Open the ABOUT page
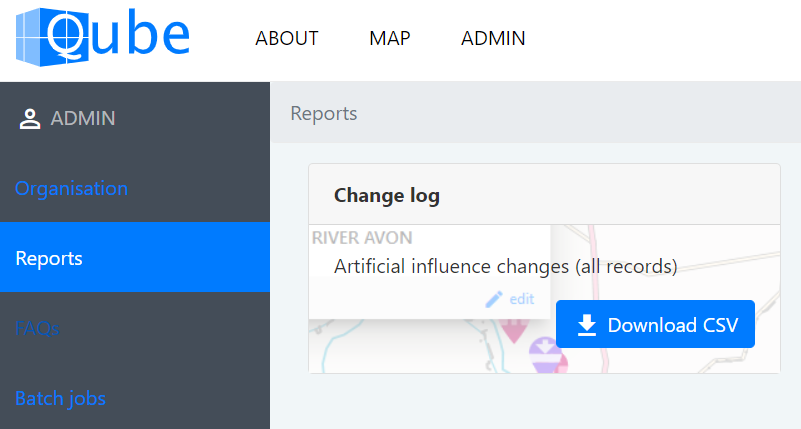This screenshot has height=429, width=801. pos(287,39)
